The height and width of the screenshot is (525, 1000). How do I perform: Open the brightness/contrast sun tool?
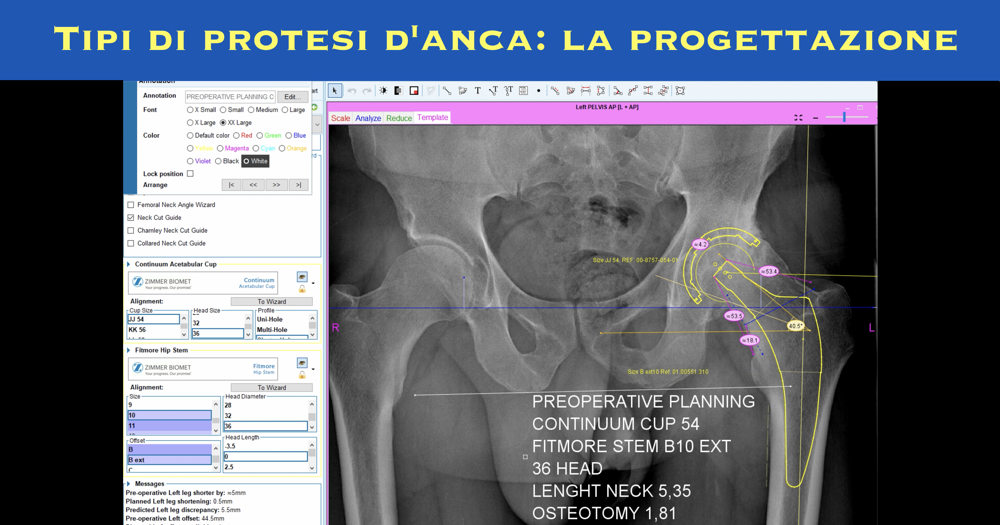[x=383, y=91]
